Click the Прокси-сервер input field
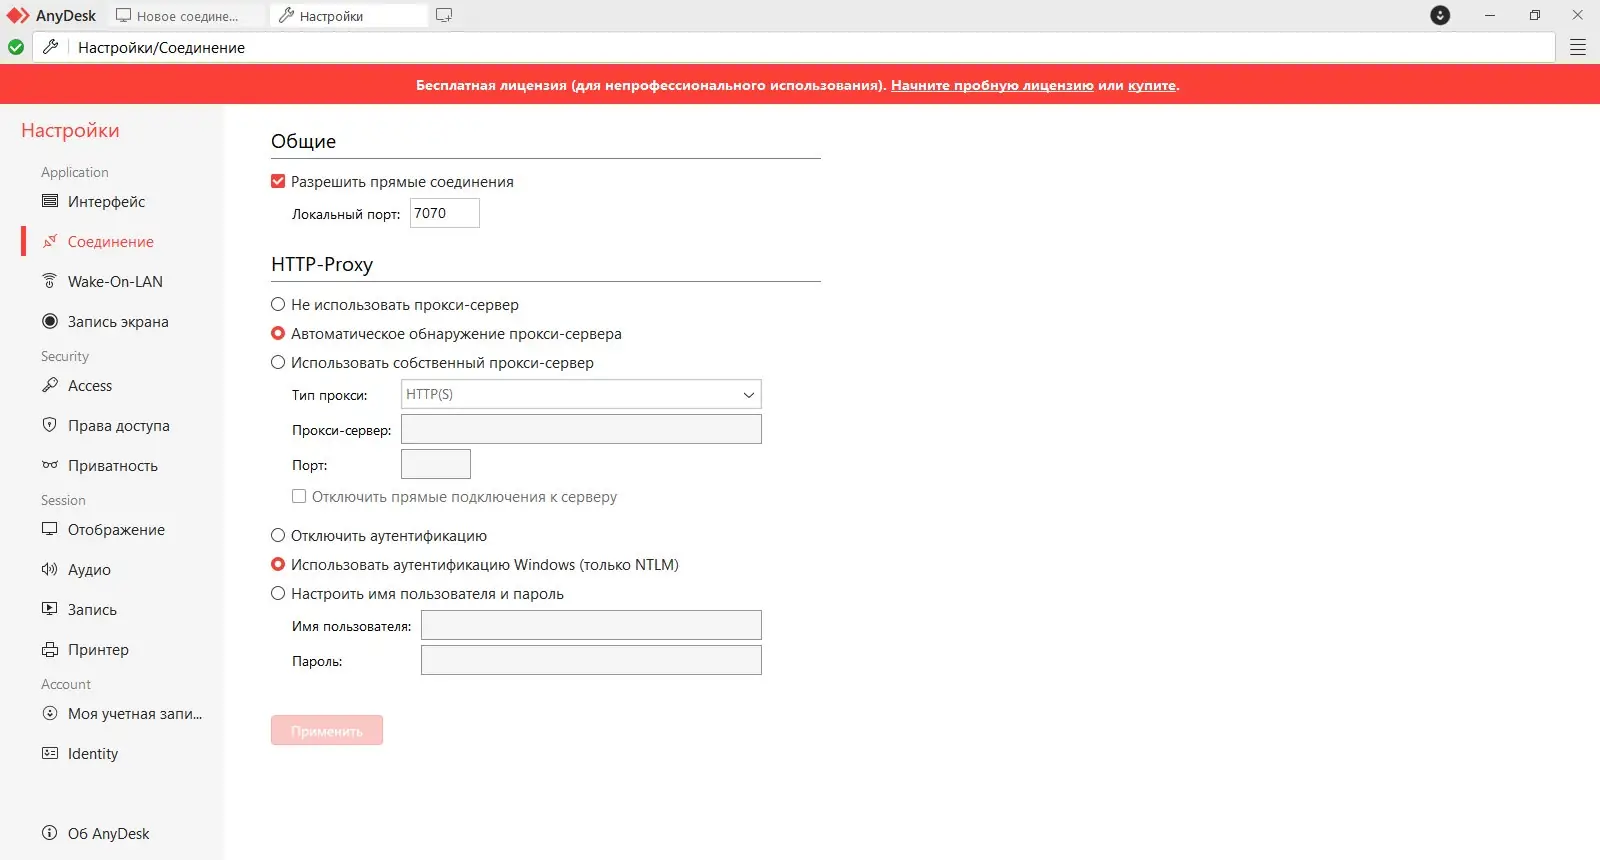The height and width of the screenshot is (860, 1600). pyautogui.click(x=581, y=429)
